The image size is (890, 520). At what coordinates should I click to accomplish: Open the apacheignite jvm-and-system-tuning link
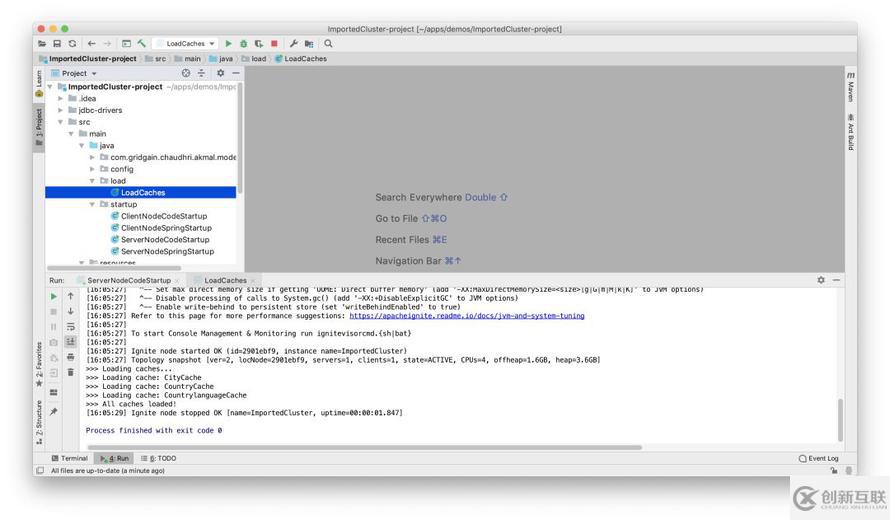click(467, 316)
